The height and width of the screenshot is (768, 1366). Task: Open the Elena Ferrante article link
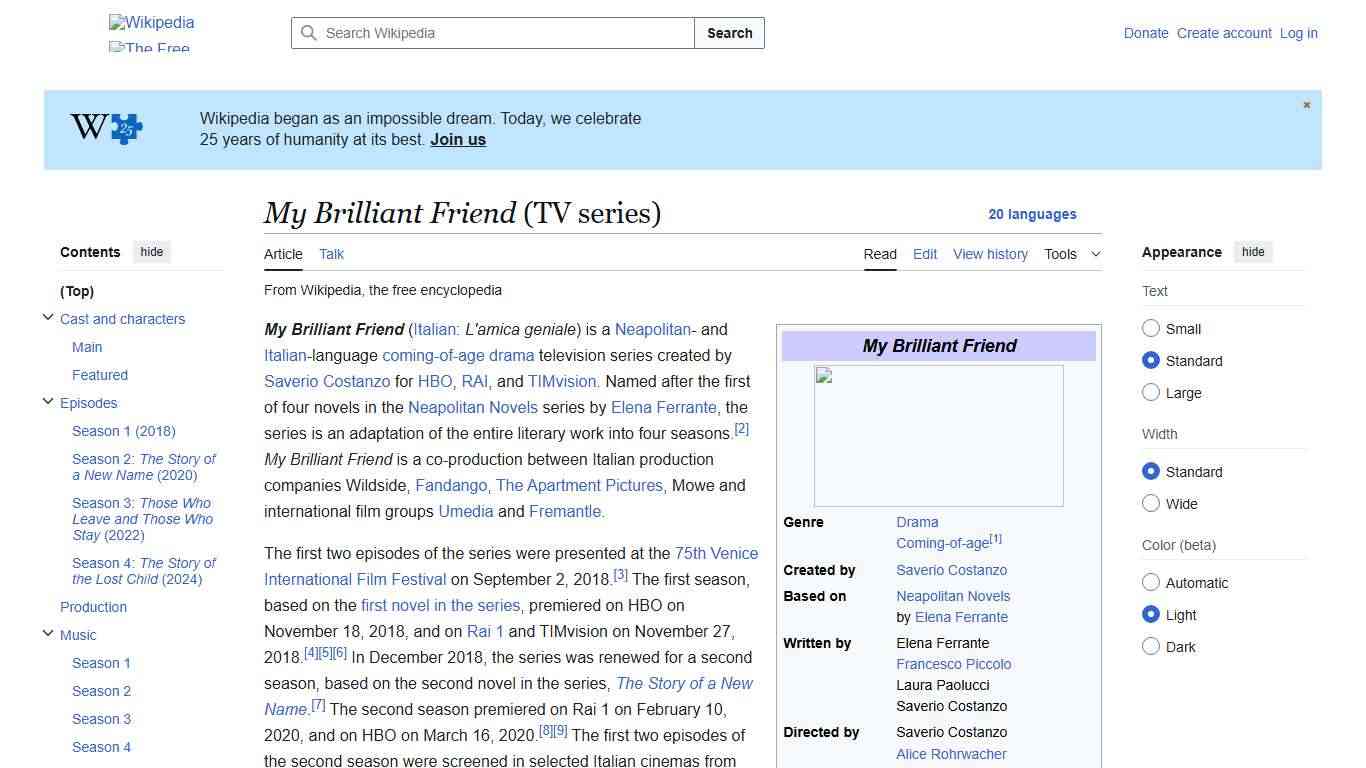point(663,407)
